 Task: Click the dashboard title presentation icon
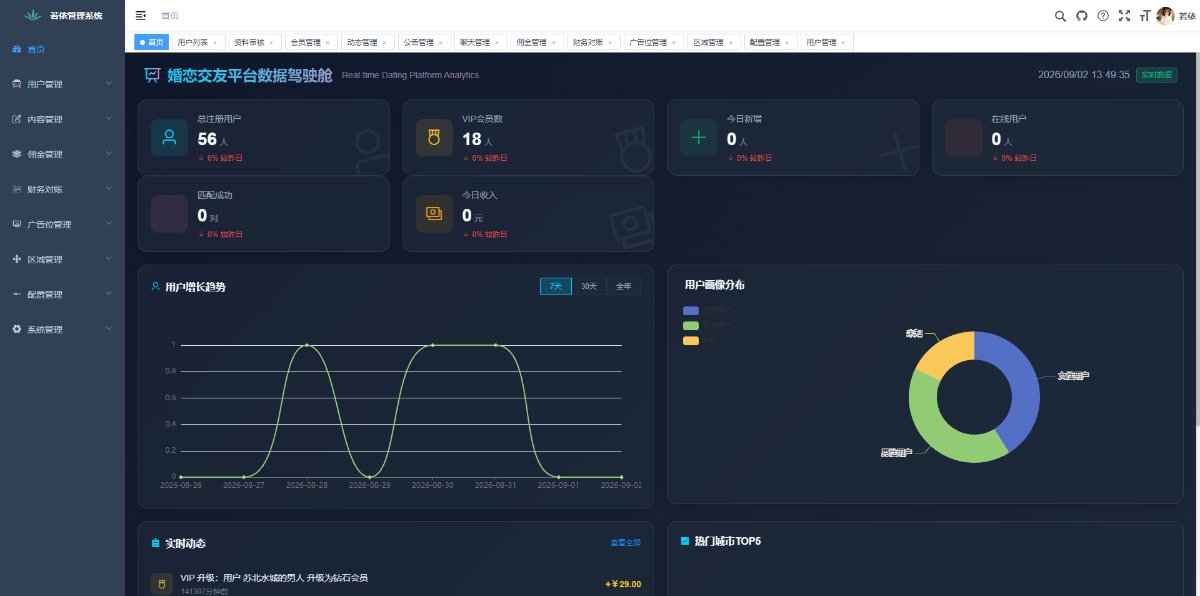click(x=152, y=74)
